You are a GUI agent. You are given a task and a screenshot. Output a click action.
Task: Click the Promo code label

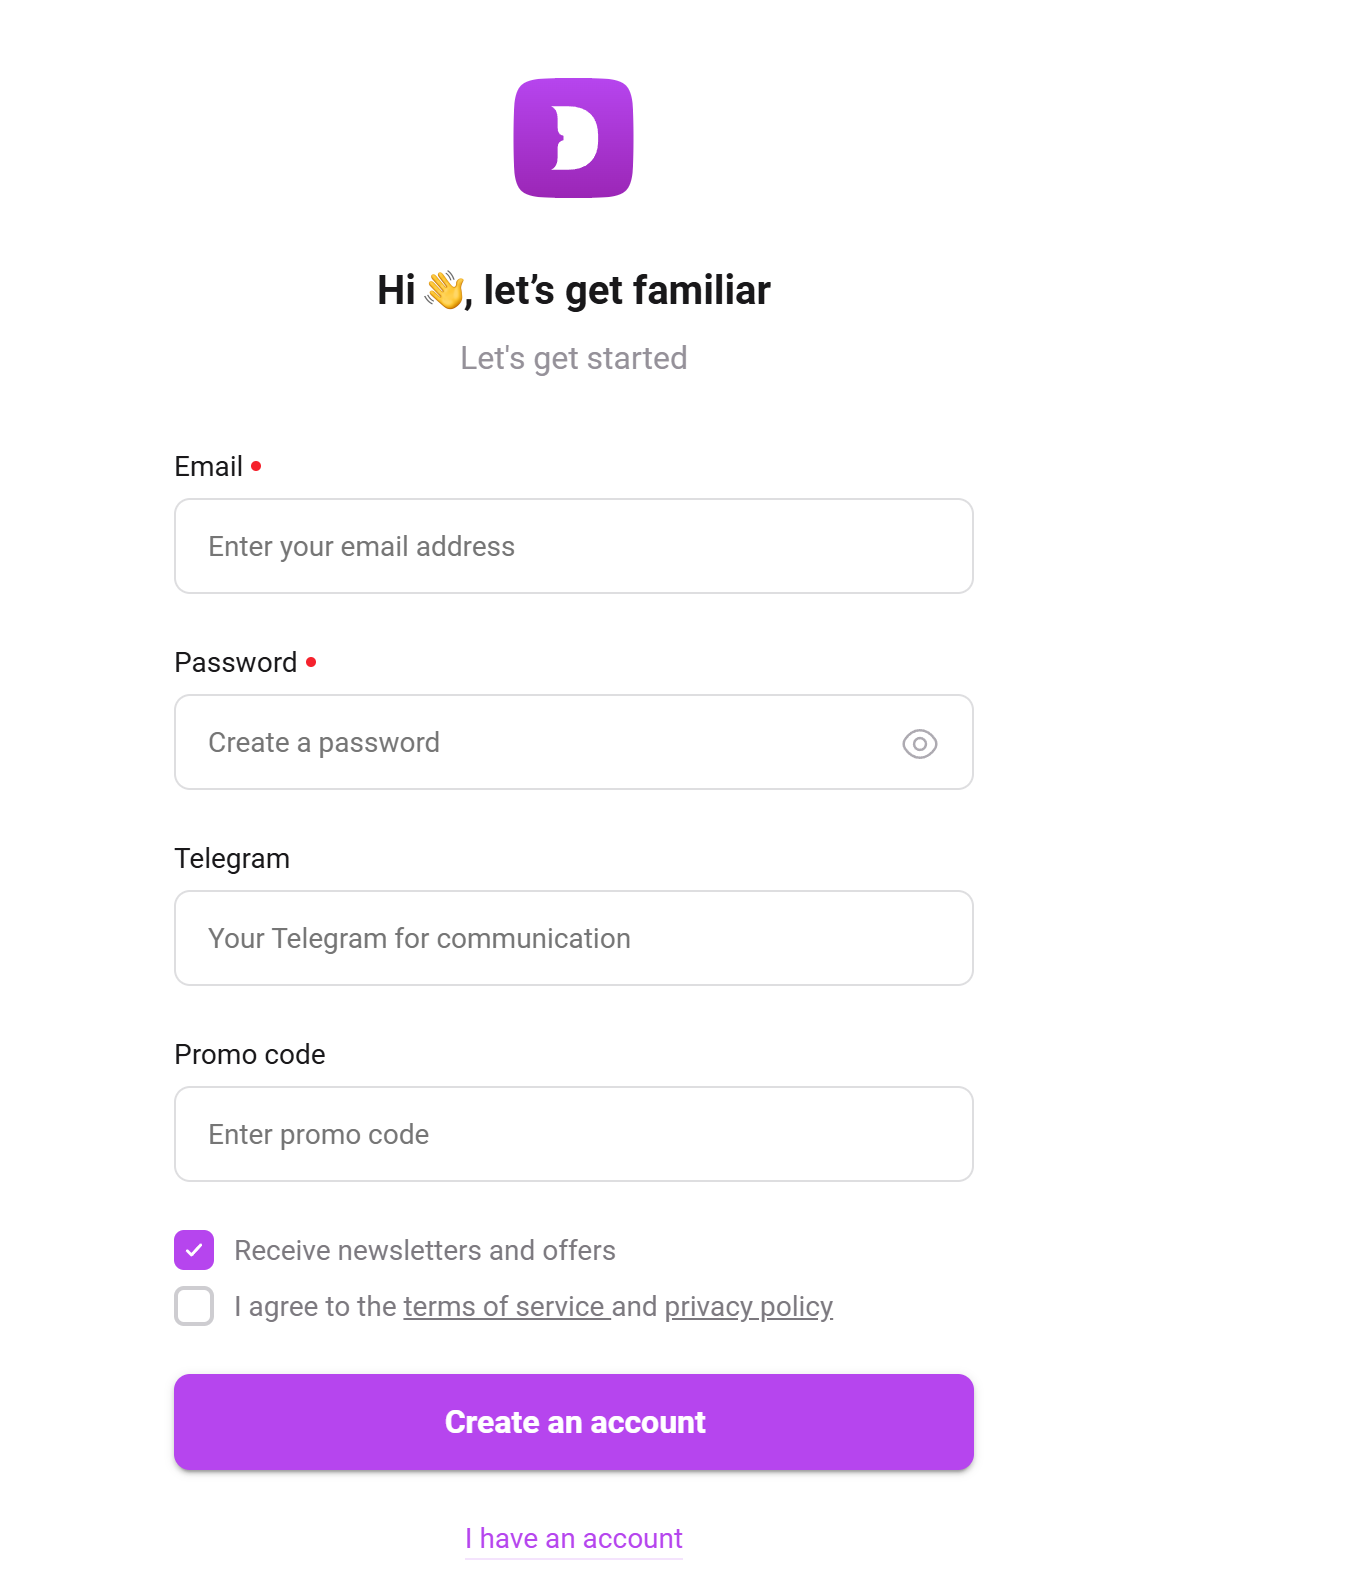coord(250,1054)
